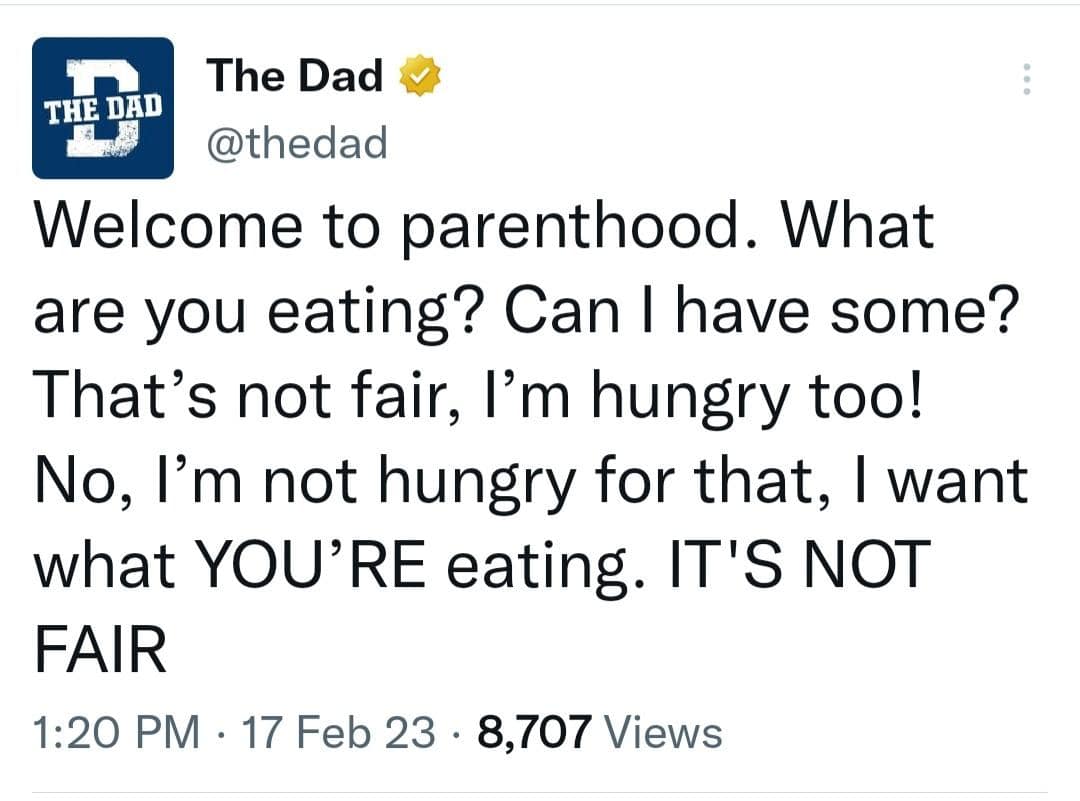Viewport: 1080px width, 801px height.
Task: Open the three-dot more options menu
Action: (1023, 79)
